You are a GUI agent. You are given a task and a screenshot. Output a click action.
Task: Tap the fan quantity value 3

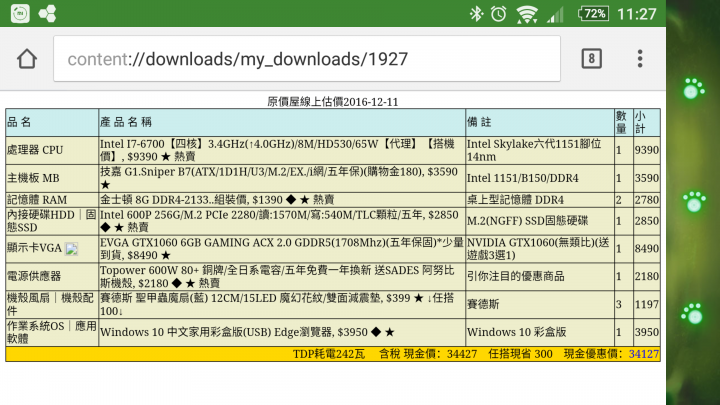click(619, 304)
